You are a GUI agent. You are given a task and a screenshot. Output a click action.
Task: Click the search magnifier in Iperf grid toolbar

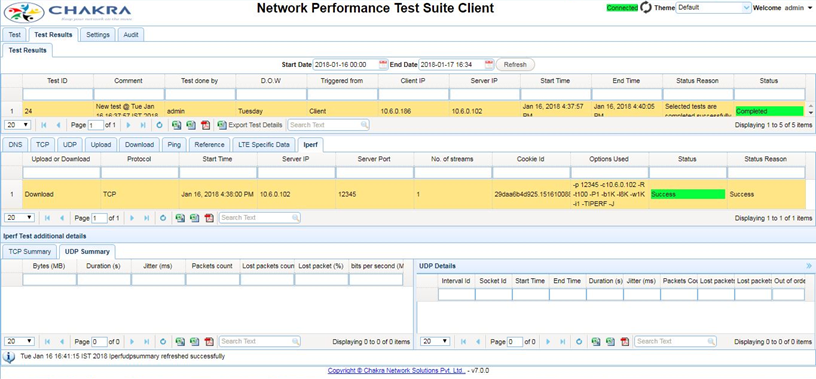pyautogui.click(x=296, y=218)
